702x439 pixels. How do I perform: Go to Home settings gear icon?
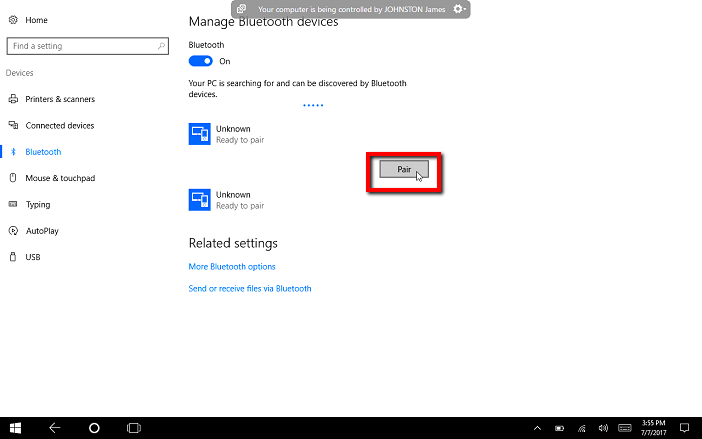coord(13,20)
